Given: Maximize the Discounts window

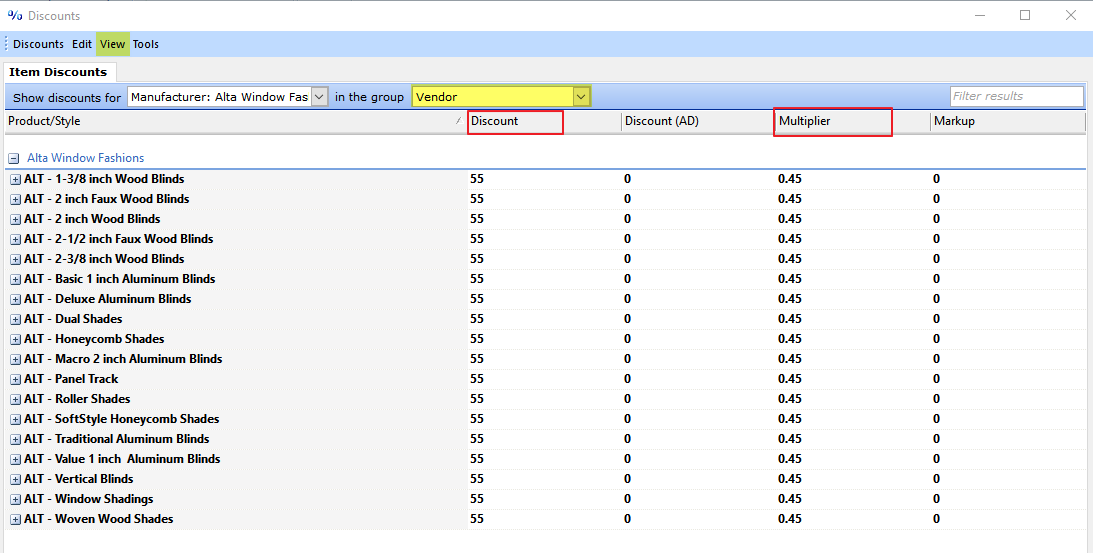Looking at the screenshot, I should click(1025, 15).
